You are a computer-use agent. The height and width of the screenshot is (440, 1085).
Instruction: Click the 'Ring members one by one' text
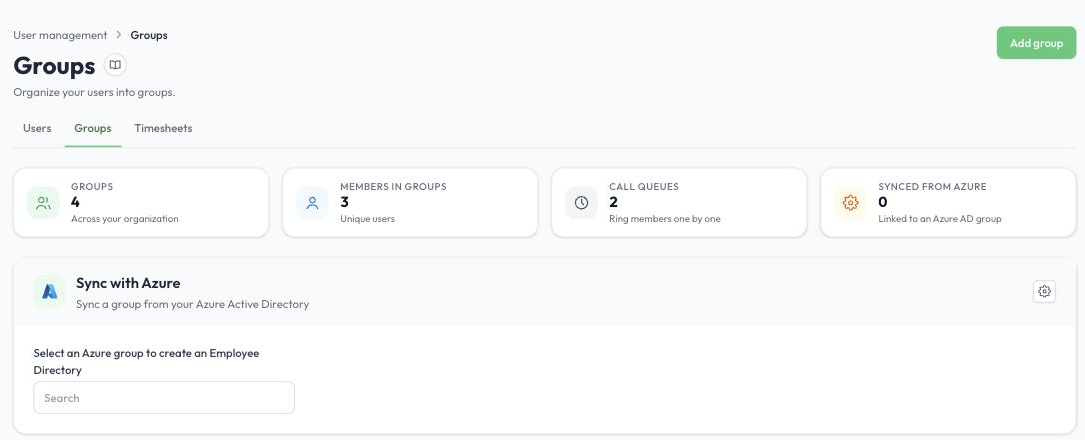pyautogui.click(x=665, y=219)
